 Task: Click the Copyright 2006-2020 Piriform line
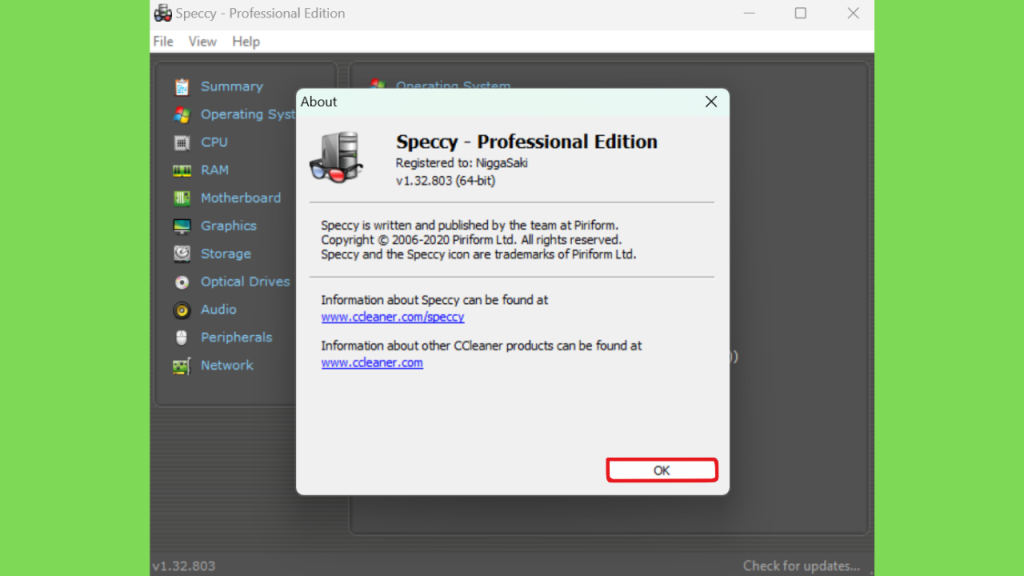click(471, 240)
